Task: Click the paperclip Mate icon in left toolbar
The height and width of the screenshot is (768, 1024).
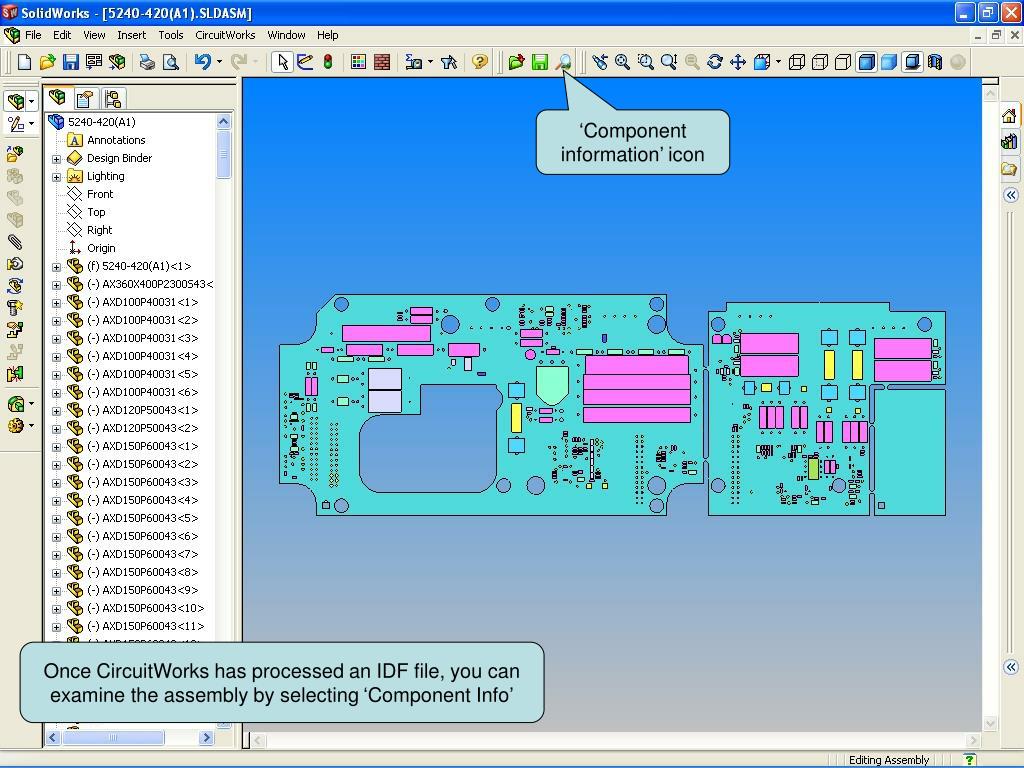Action: click(x=15, y=242)
